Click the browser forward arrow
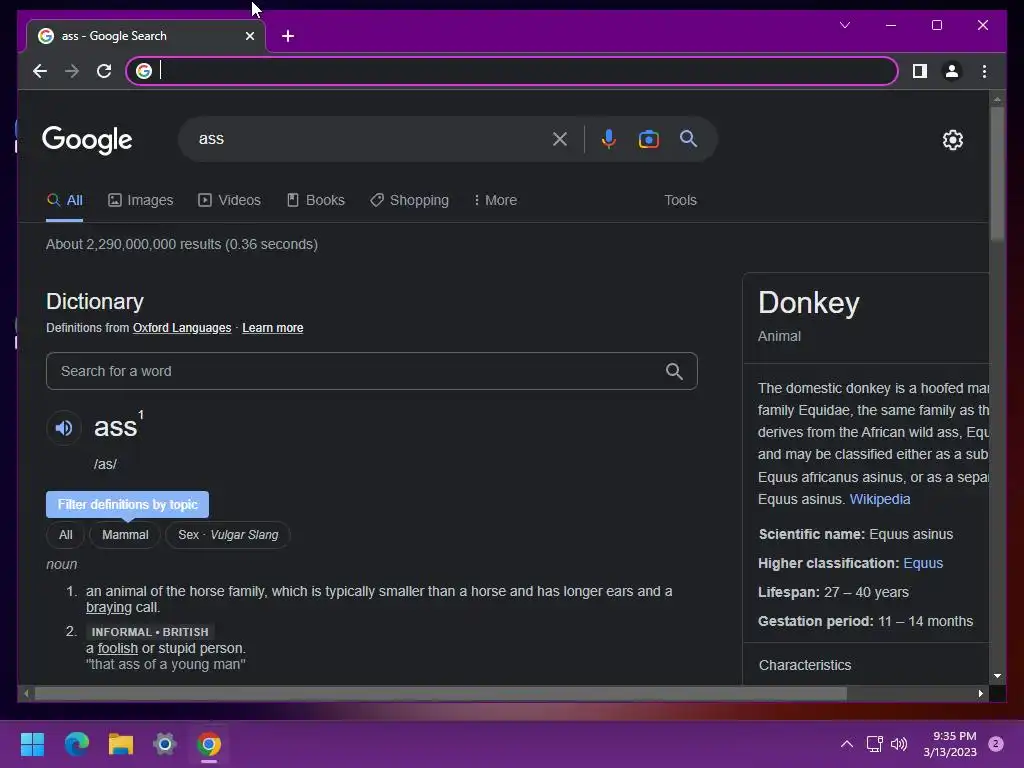Image resolution: width=1024 pixels, height=768 pixels. coord(72,71)
